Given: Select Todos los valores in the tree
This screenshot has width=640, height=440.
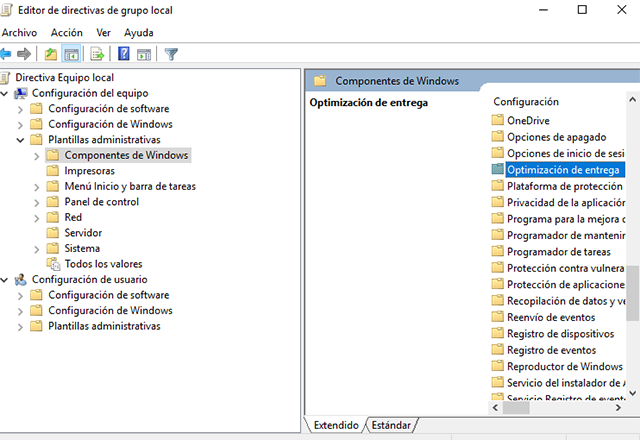Looking at the screenshot, I should coord(102,264).
